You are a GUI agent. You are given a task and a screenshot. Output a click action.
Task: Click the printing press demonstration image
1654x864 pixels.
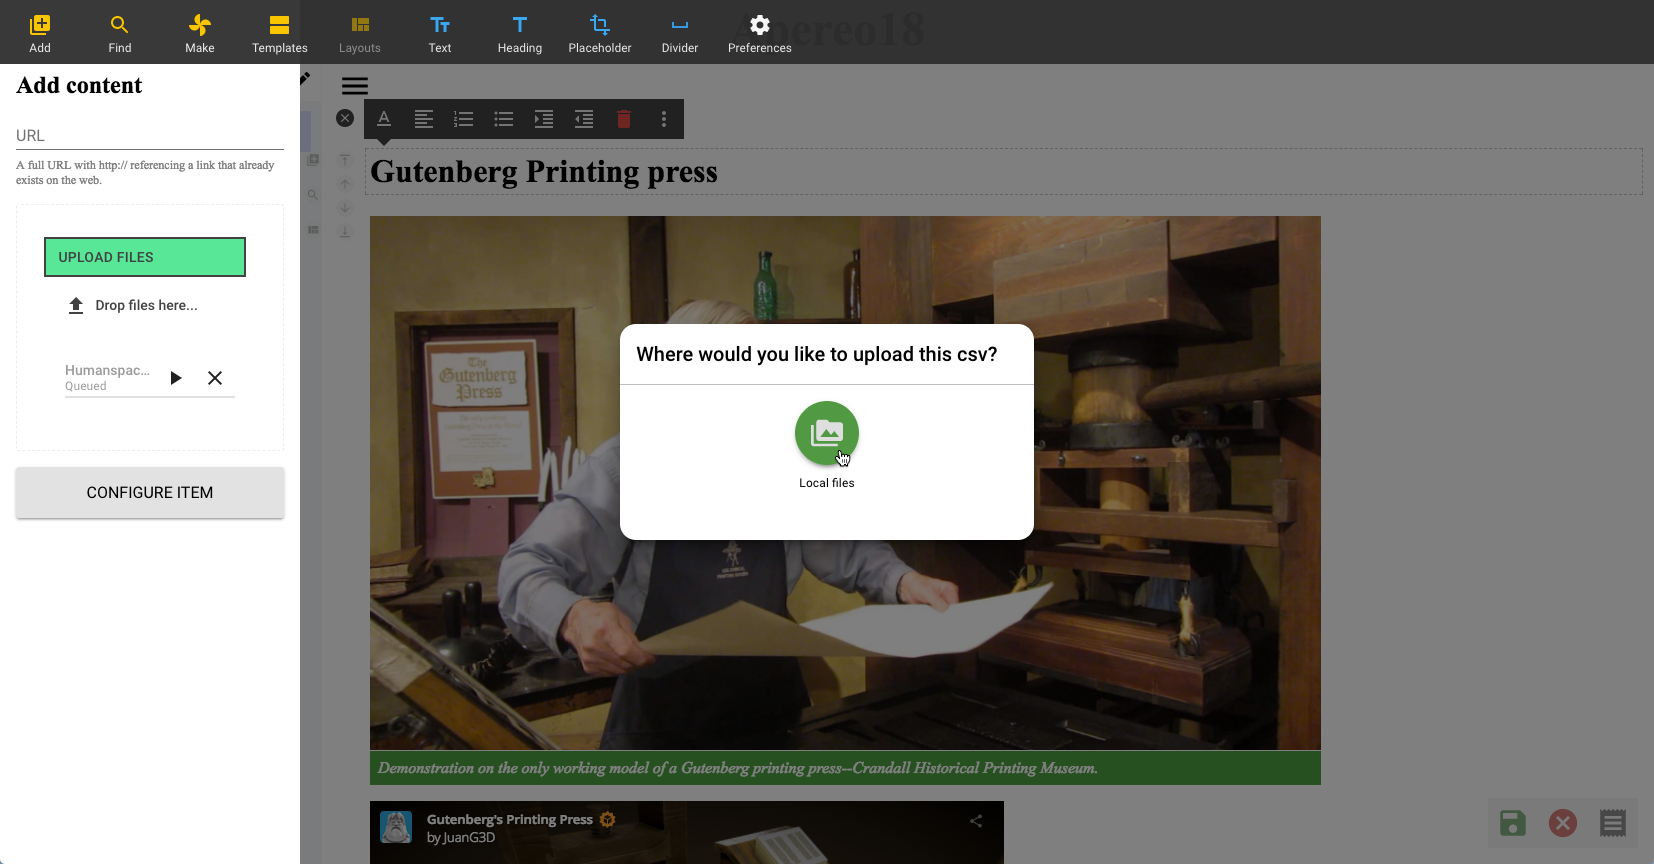tap(845, 483)
